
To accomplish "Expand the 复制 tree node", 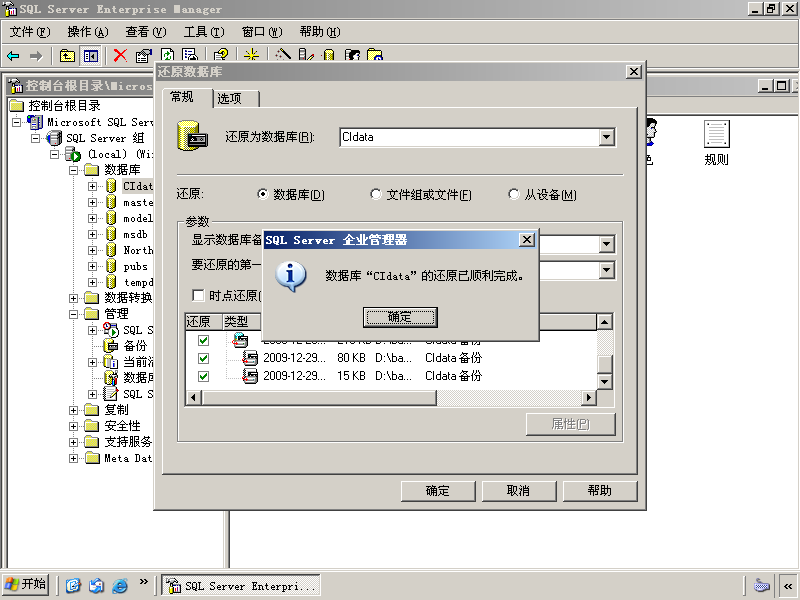I will point(73,410).
